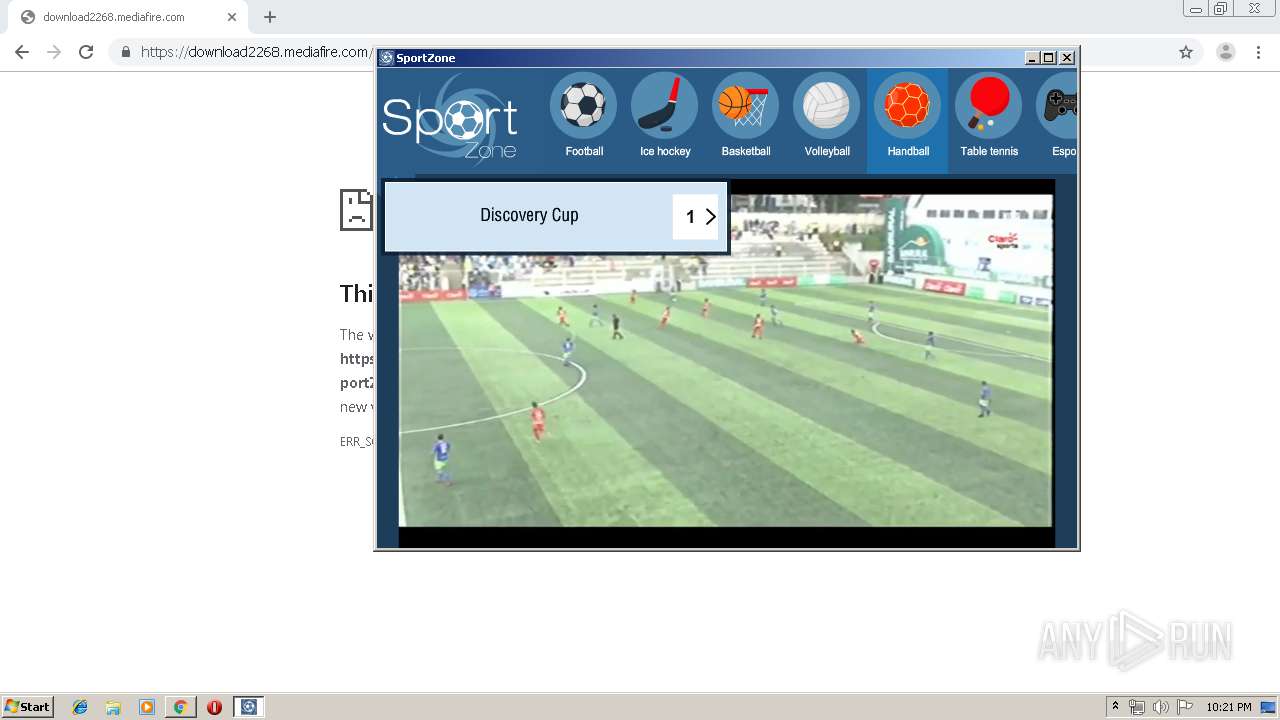Open Chrome's three-dot menu
This screenshot has height=720, width=1280.
click(x=1258, y=52)
